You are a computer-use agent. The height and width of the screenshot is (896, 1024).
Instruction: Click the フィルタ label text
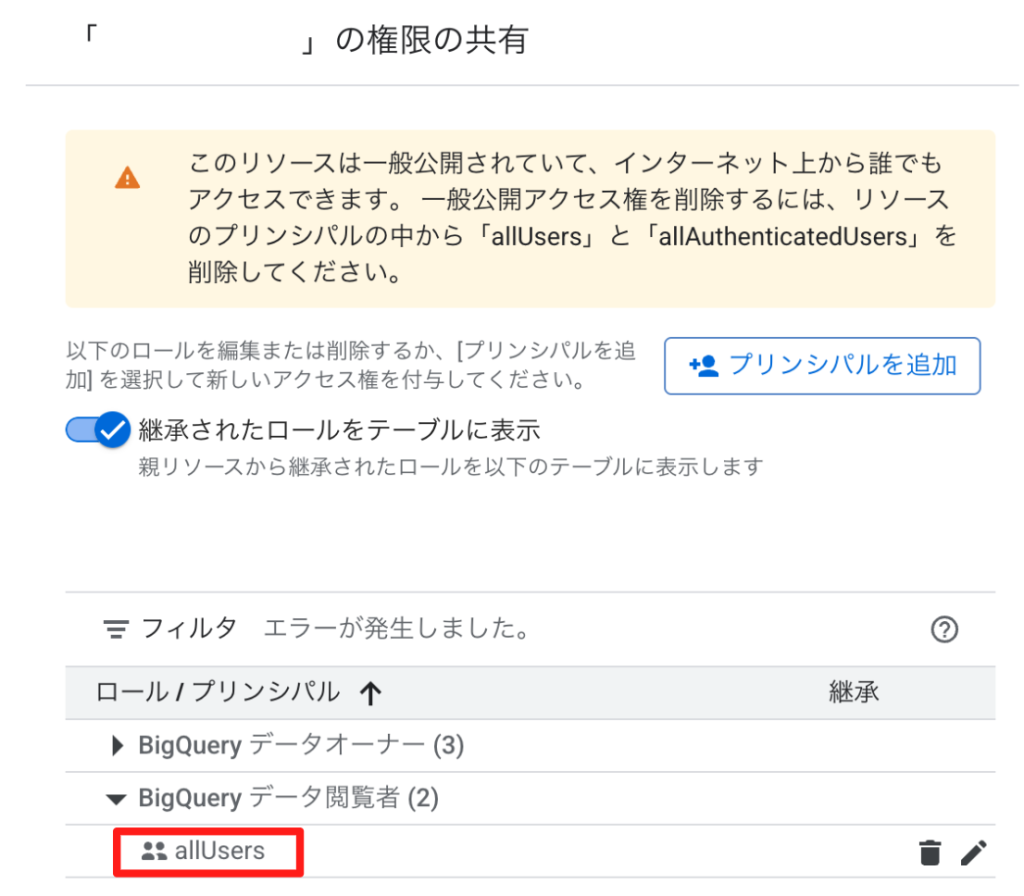189,629
